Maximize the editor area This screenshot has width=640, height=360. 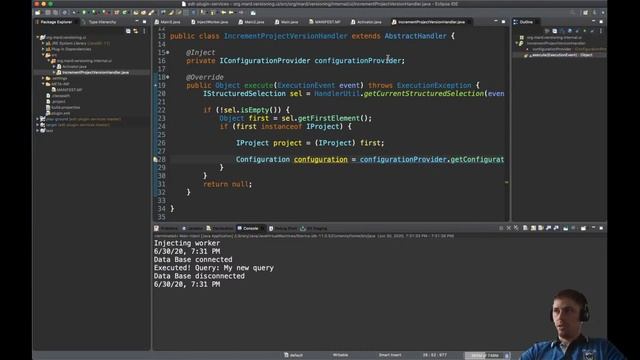coord(503,22)
